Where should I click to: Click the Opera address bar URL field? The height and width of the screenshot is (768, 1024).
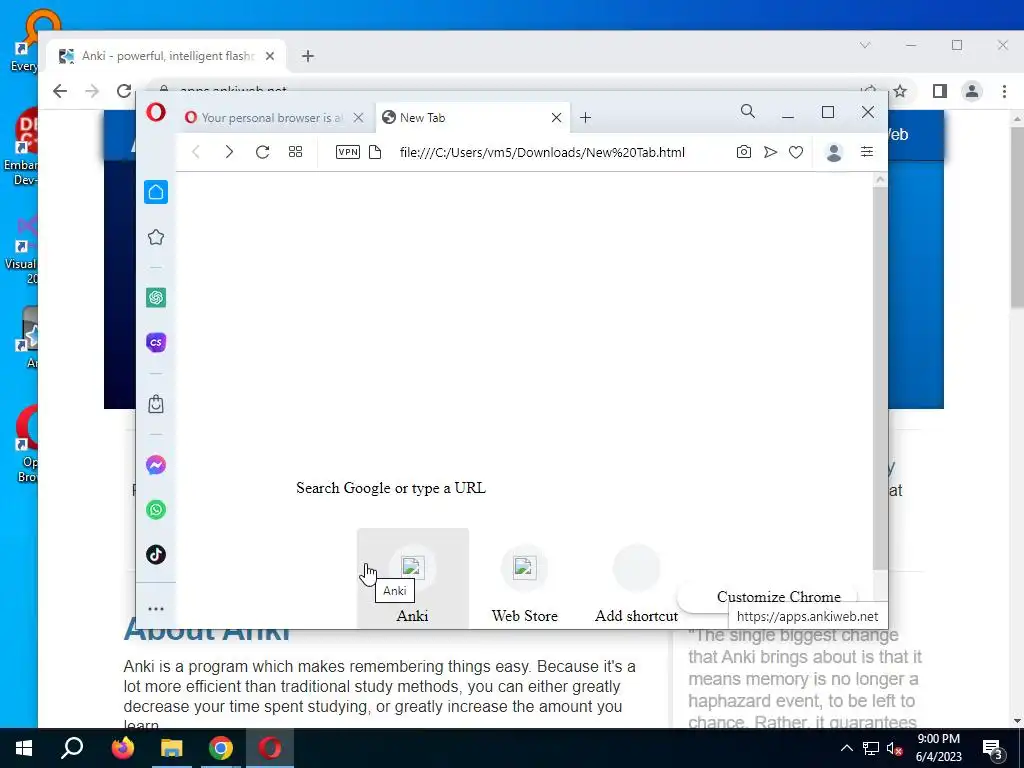542,152
